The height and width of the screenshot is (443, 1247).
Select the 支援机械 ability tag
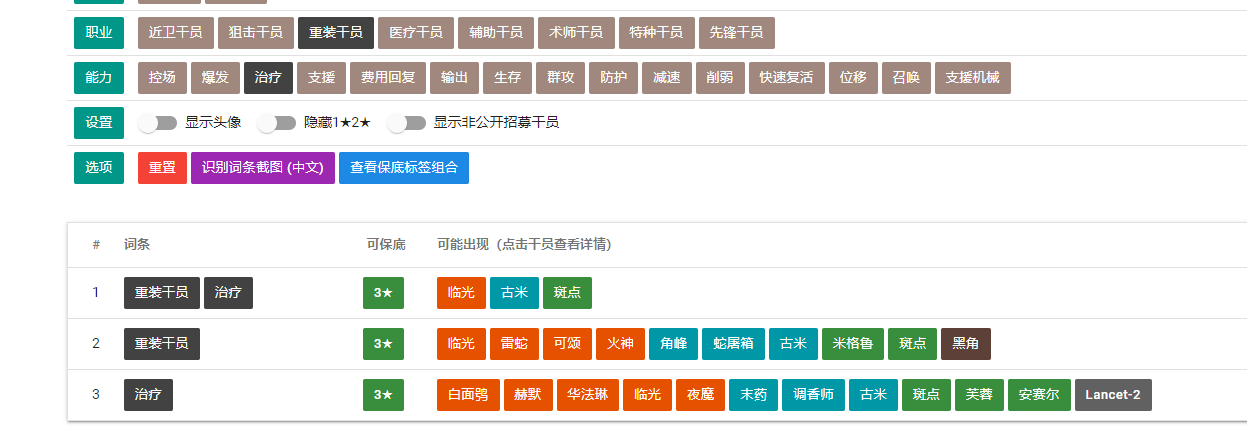(973, 78)
